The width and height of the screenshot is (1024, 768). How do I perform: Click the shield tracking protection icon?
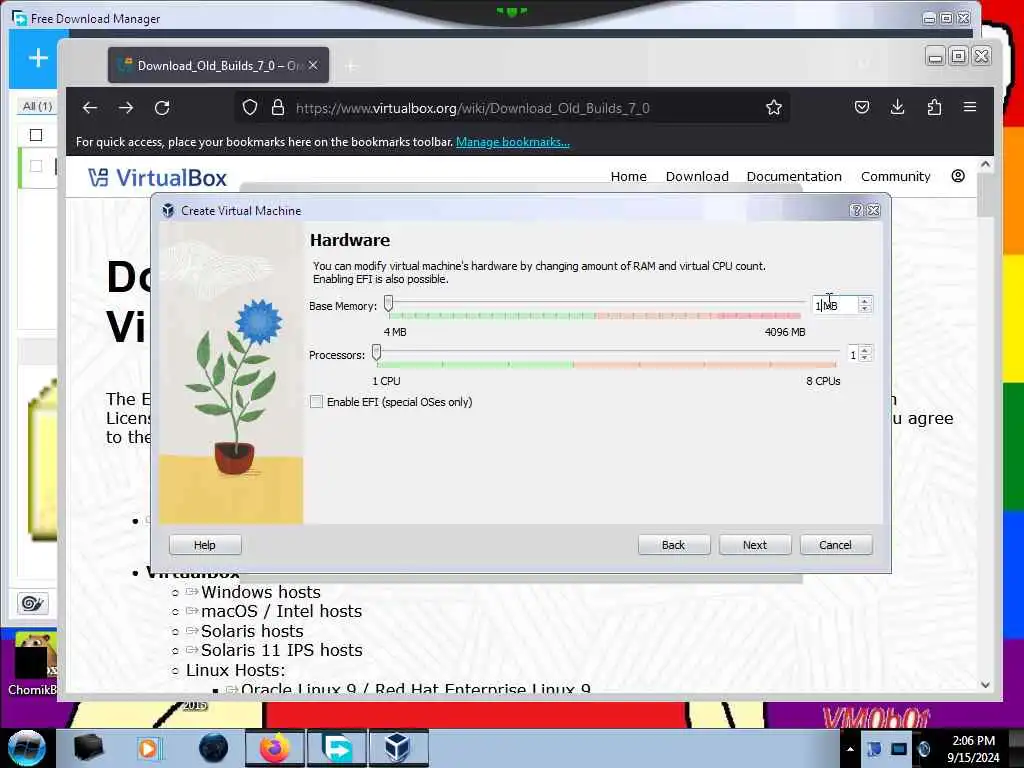pyautogui.click(x=250, y=108)
